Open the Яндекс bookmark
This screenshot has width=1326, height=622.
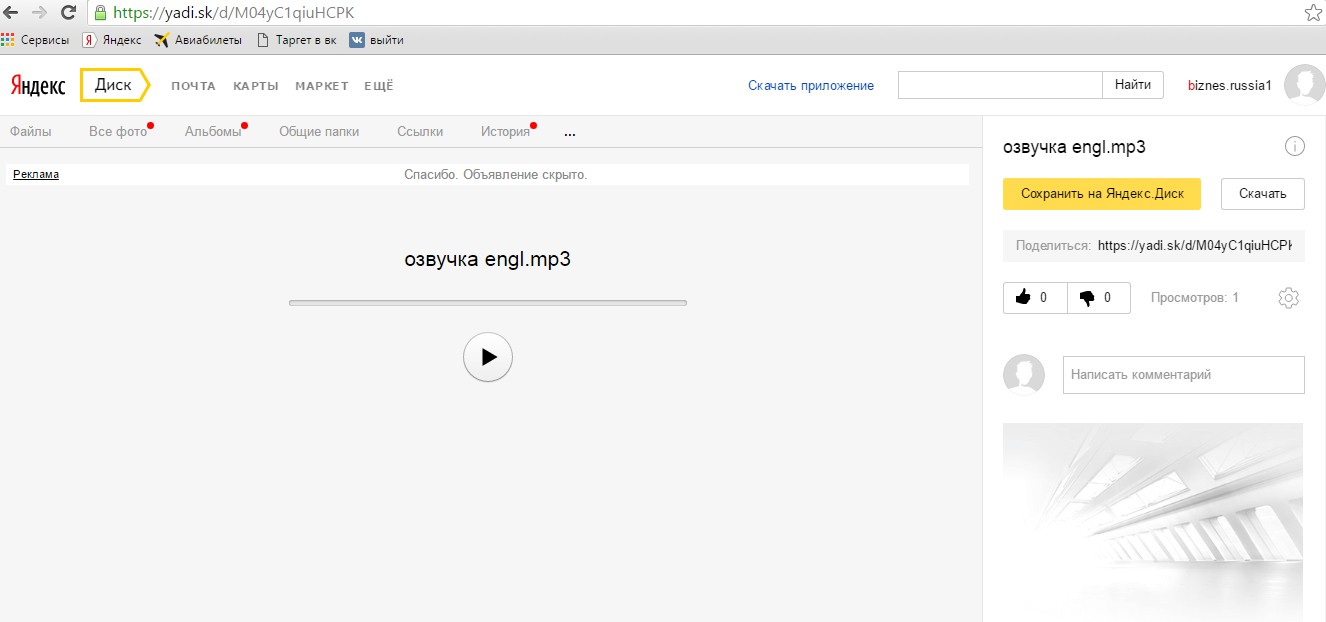coord(113,40)
